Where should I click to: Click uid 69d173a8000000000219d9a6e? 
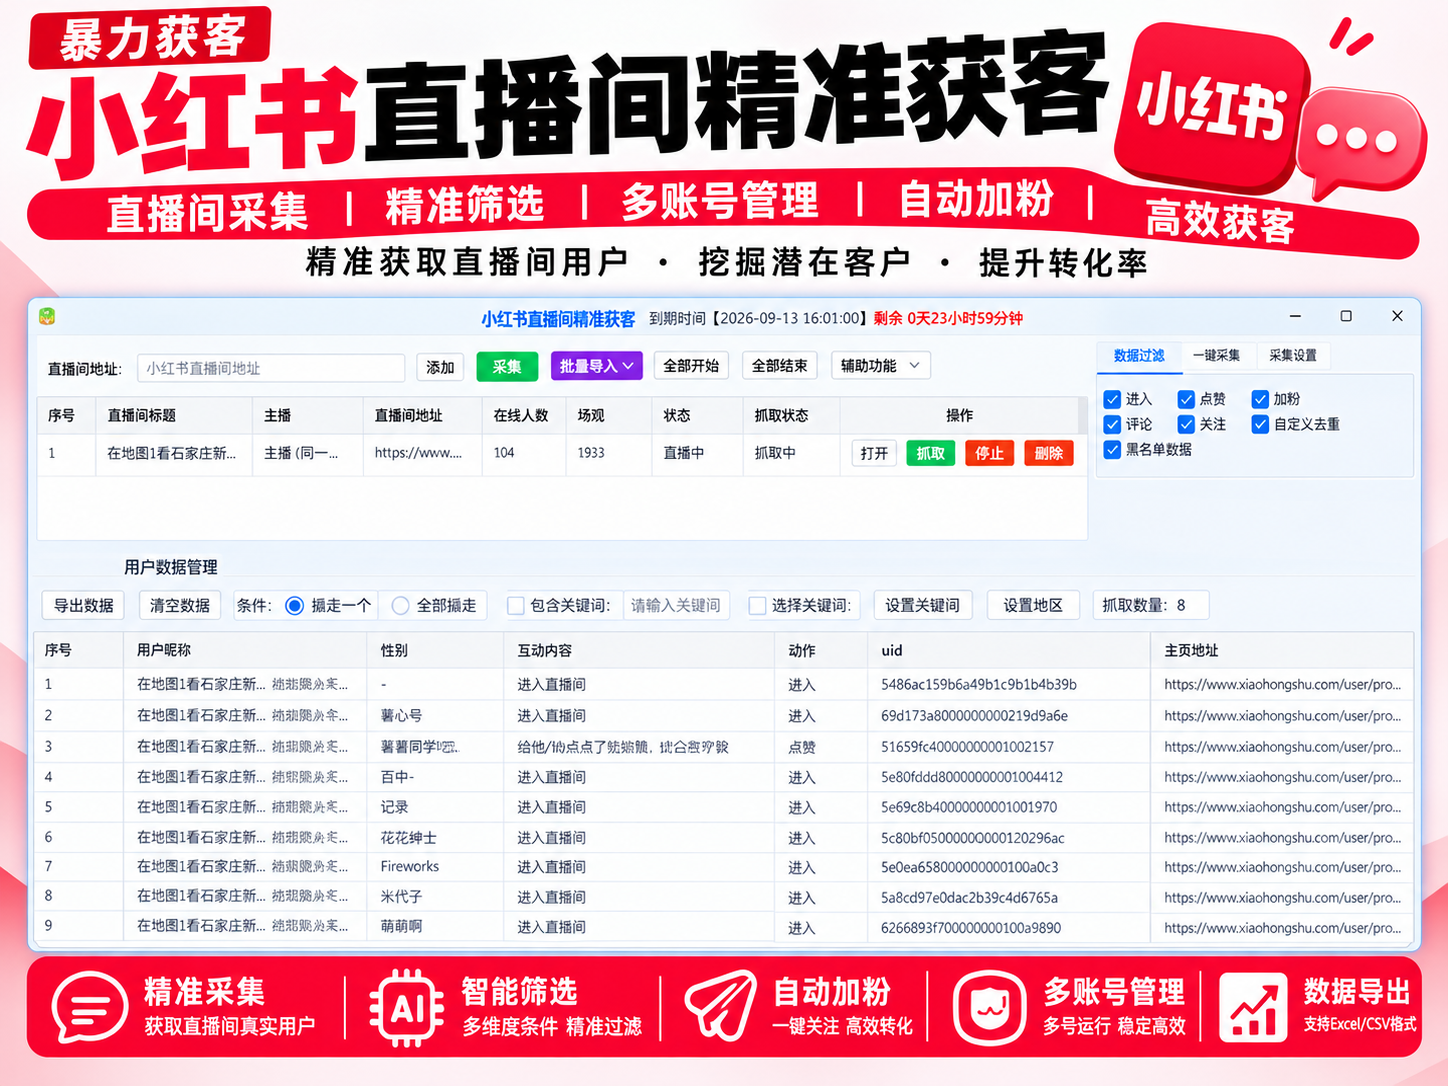pos(974,716)
